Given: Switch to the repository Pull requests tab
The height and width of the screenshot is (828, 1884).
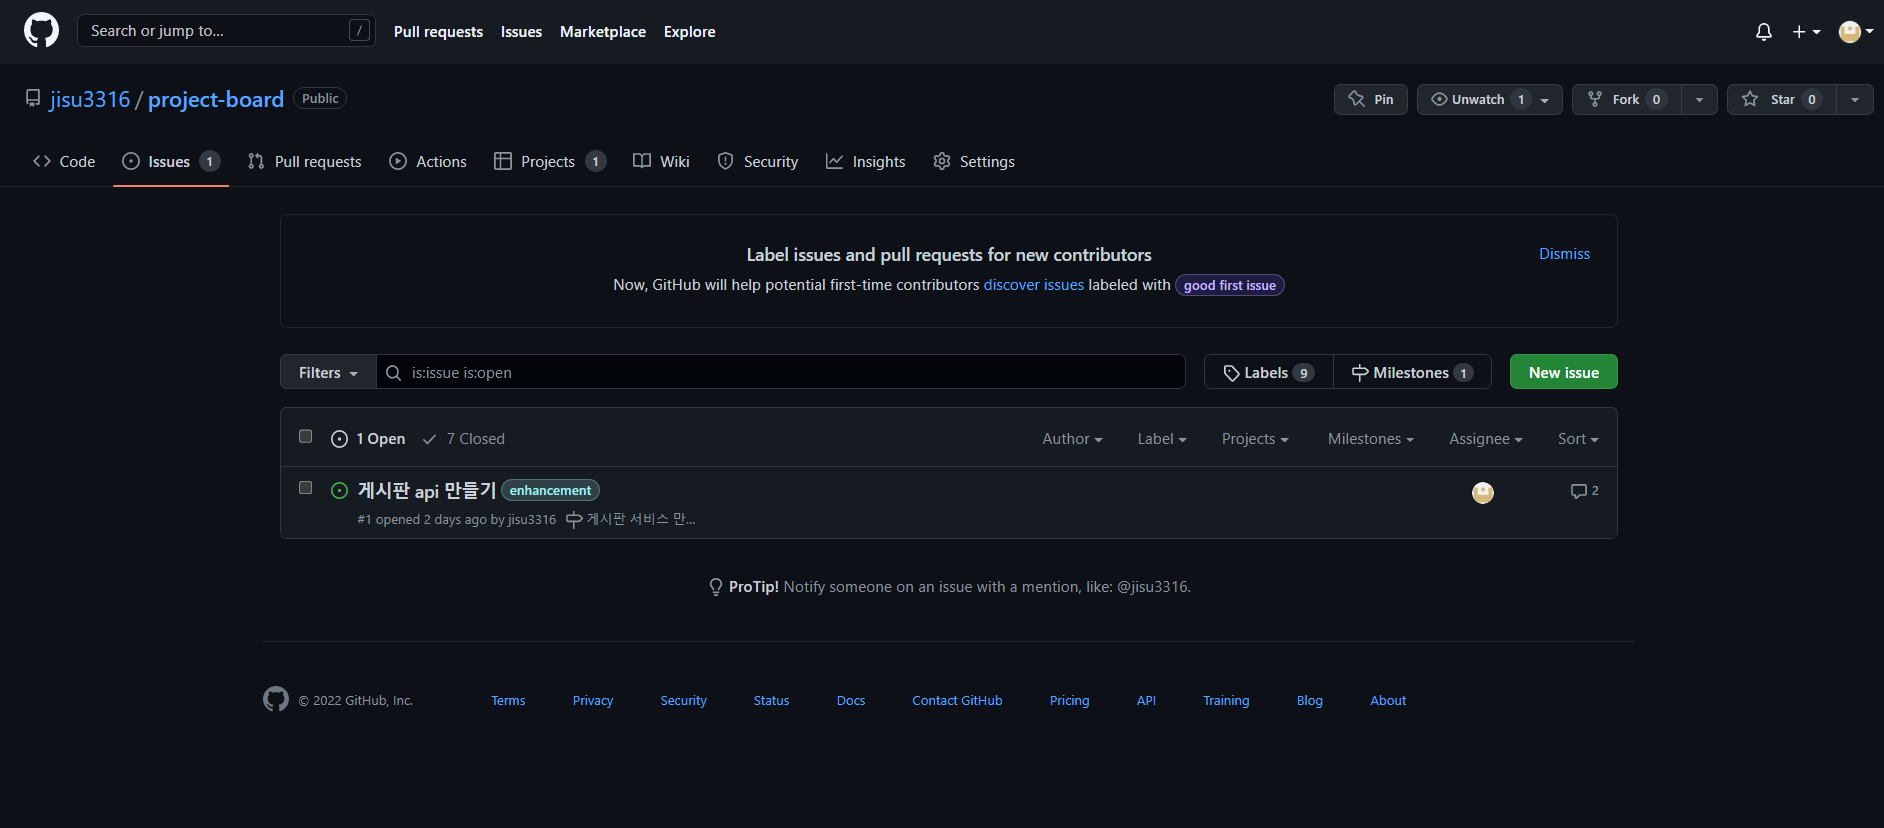Looking at the screenshot, I should [x=305, y=161].
